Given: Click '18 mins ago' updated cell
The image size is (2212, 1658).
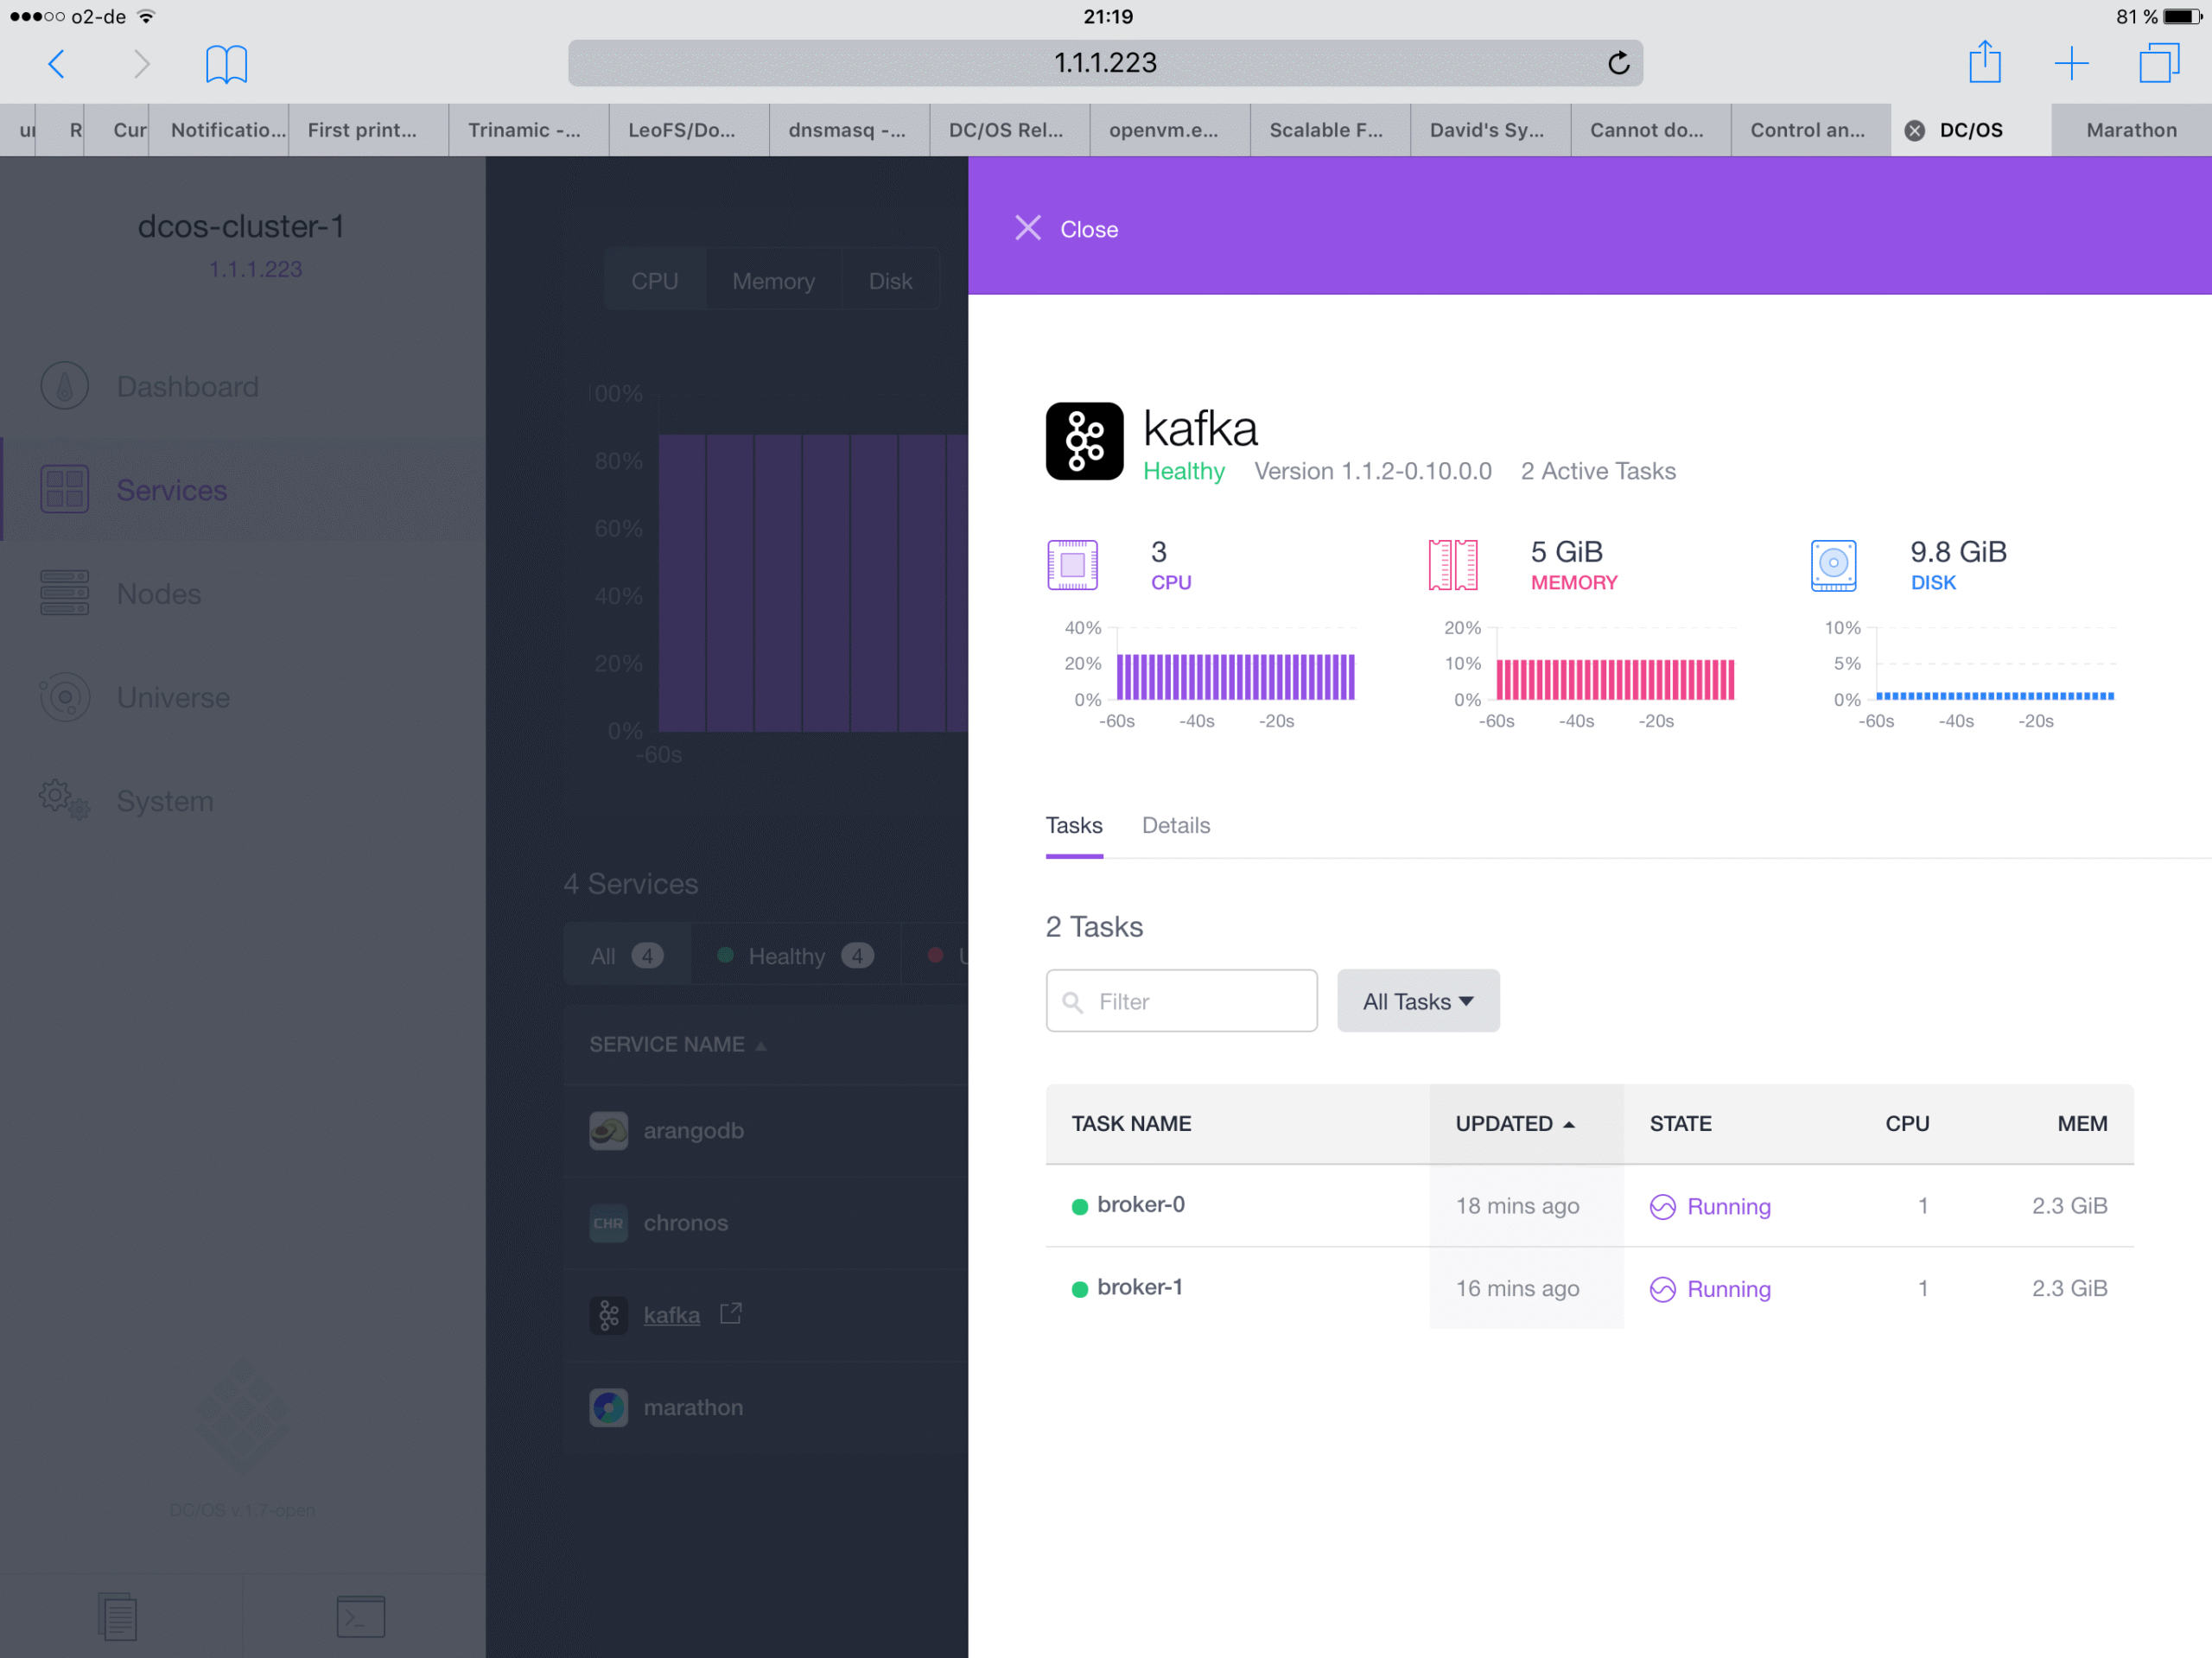Looking at the screenshot, I should pyautogui.click(x=1517, y=1205).
